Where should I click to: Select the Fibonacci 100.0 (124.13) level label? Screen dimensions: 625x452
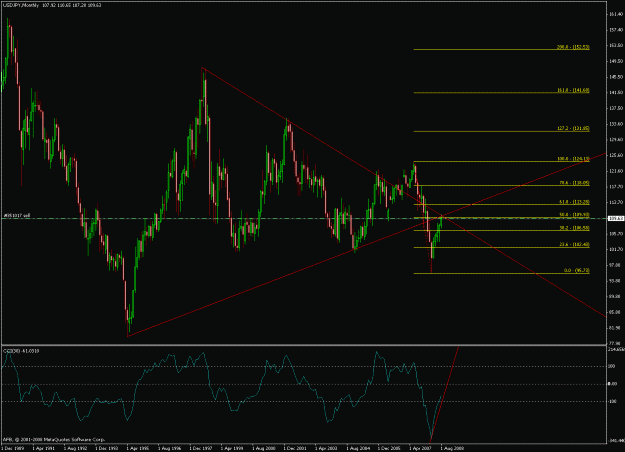click(573, 159)
